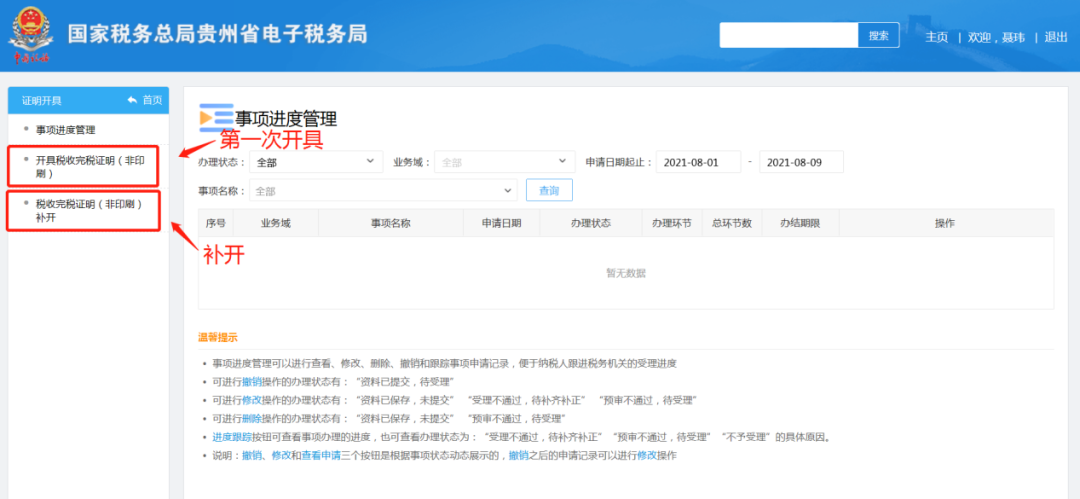This screenshot has height=499, width=1080.
Task: Click the 证明开具 sidebar title
Action: pyautogui.click(x=41, y=101)
